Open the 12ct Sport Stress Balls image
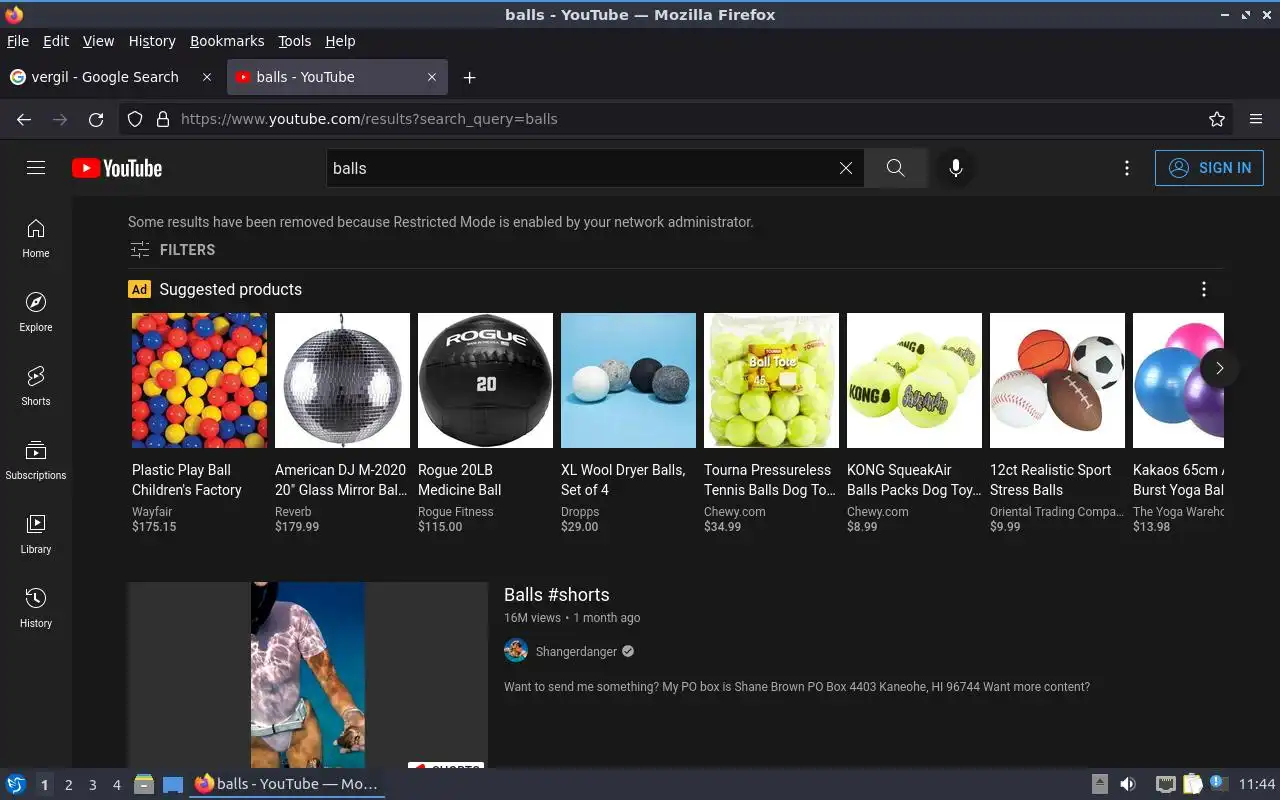The width and height of the screenshot is (1280, 800). tap(1057, 380)
